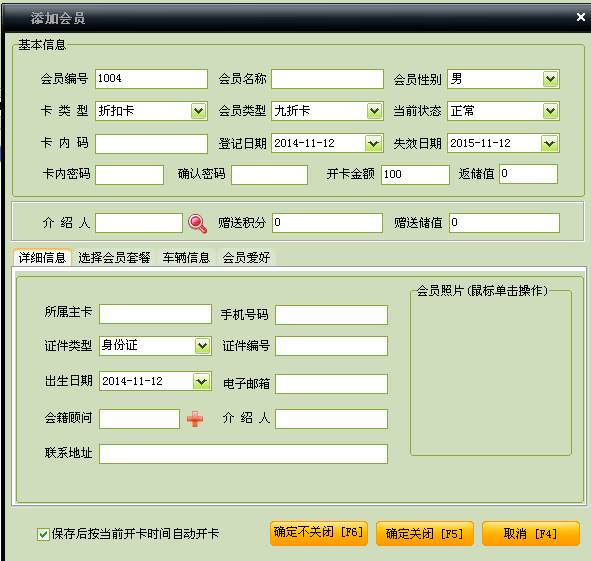Select the 会员爱好 tab

[246, 258]
